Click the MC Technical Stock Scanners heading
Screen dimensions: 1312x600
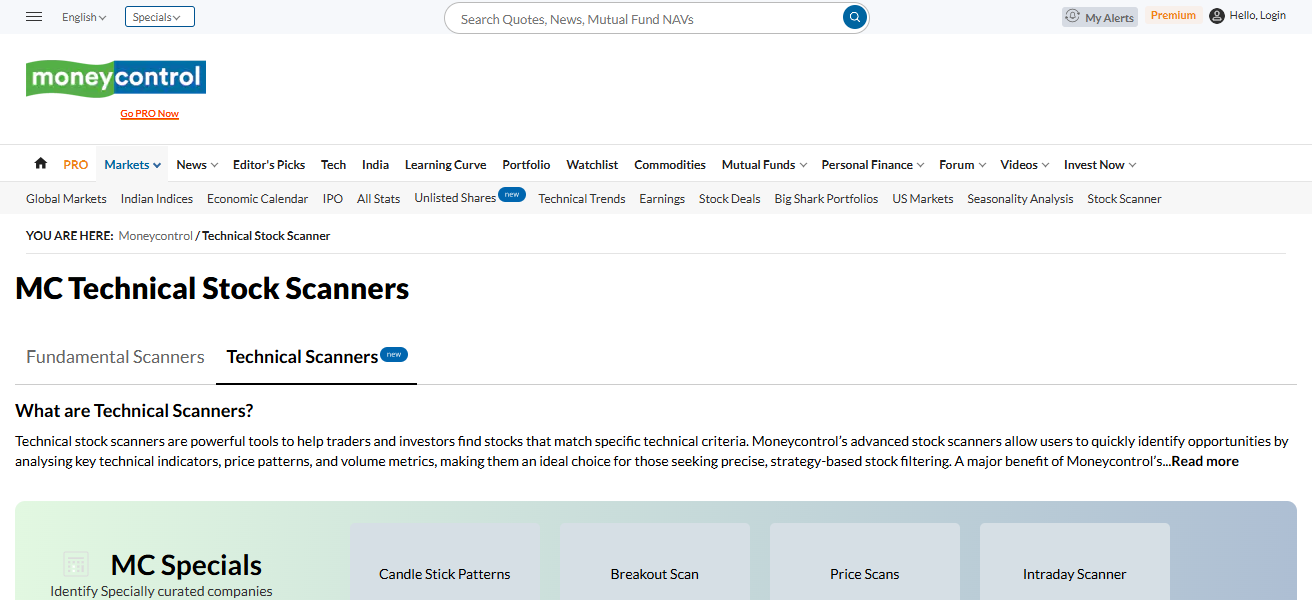point(212,289)
